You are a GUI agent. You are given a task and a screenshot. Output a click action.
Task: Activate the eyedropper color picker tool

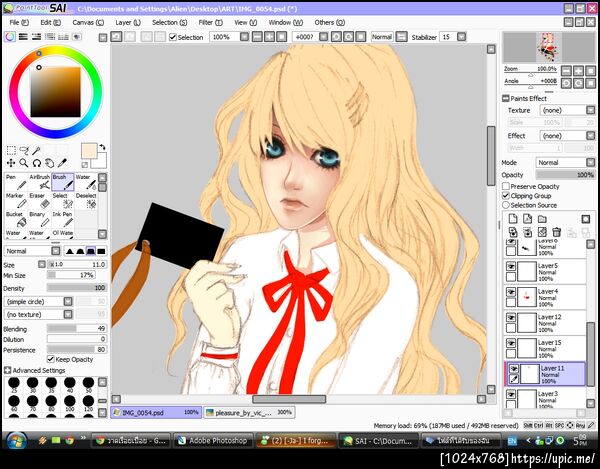tap(62, 163)
